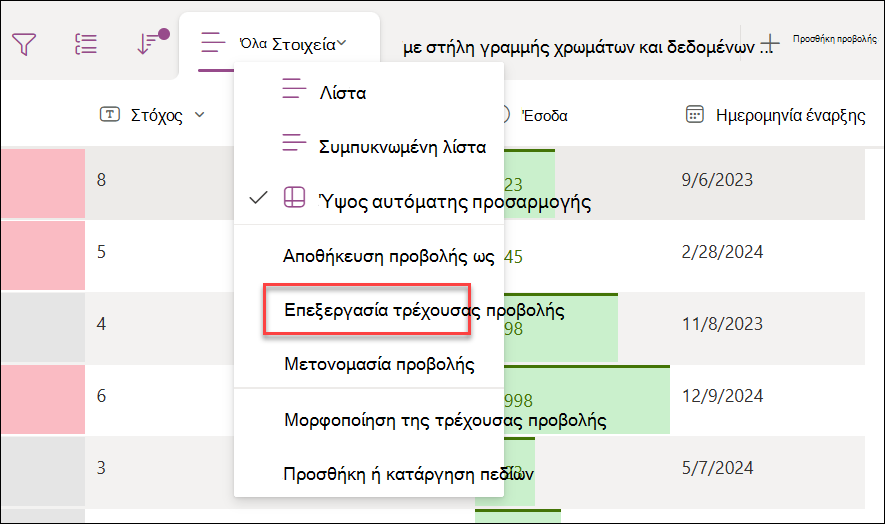The image size is (885, 524).
Task: Click the Στόχος column header
Action: pyautogui.click(x=156, y=115)
